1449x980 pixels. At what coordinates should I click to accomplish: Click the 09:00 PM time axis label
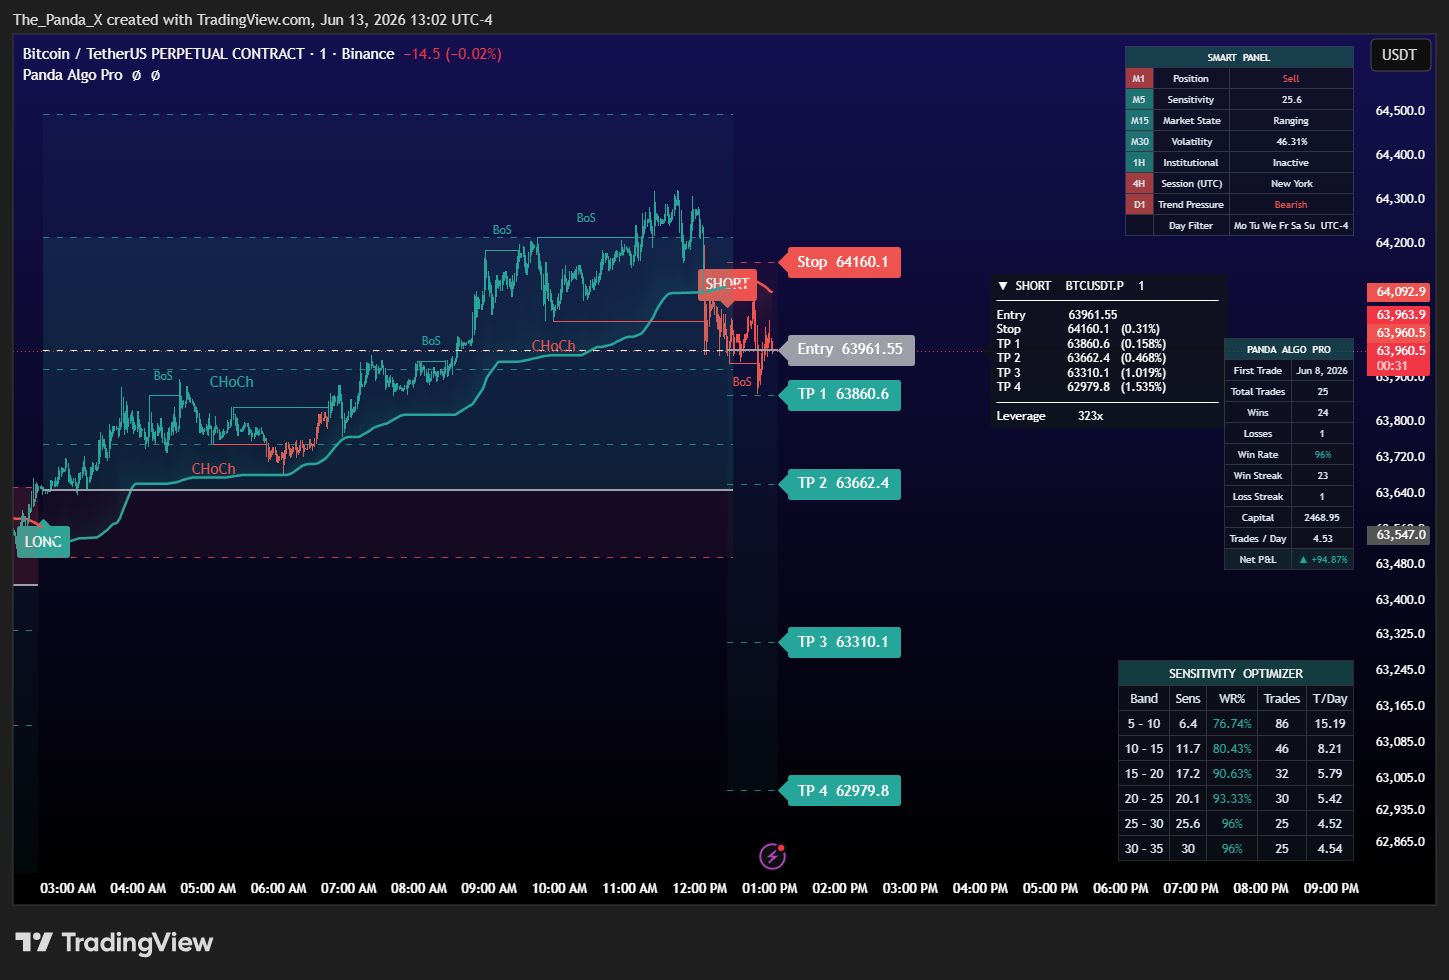(1331, 888)
